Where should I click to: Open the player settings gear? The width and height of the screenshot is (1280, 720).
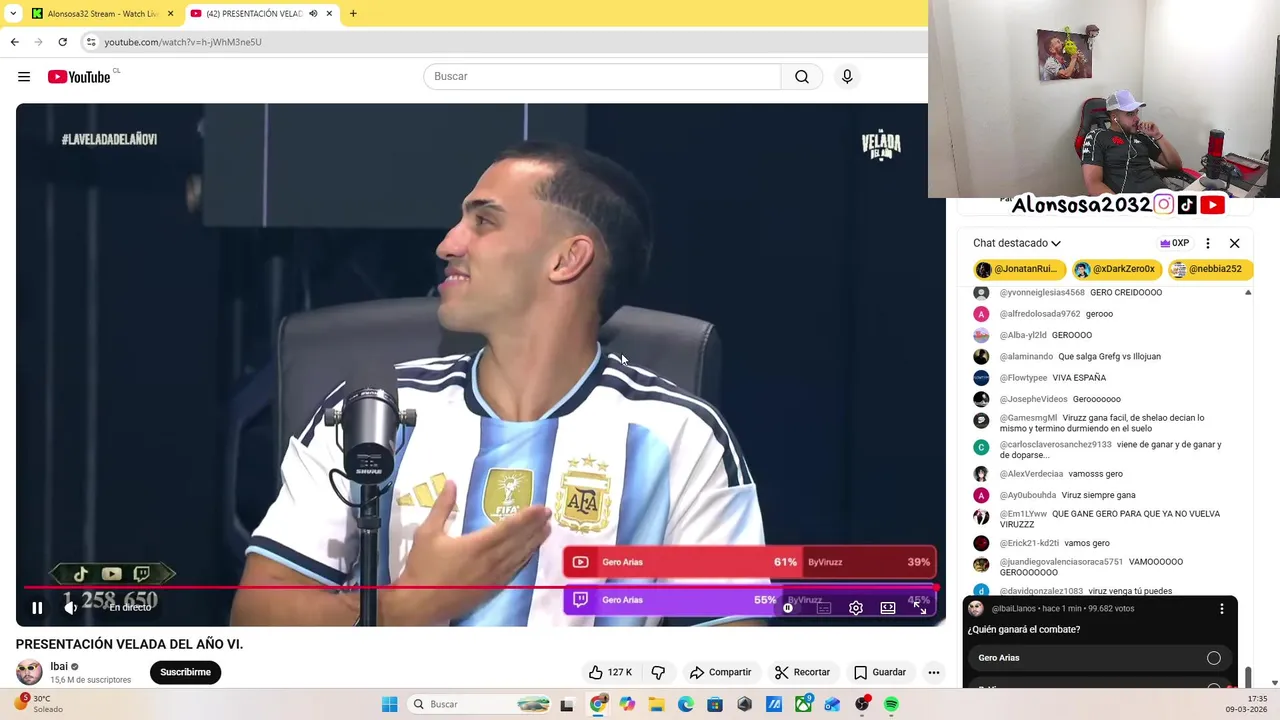[x=856, y=608]
